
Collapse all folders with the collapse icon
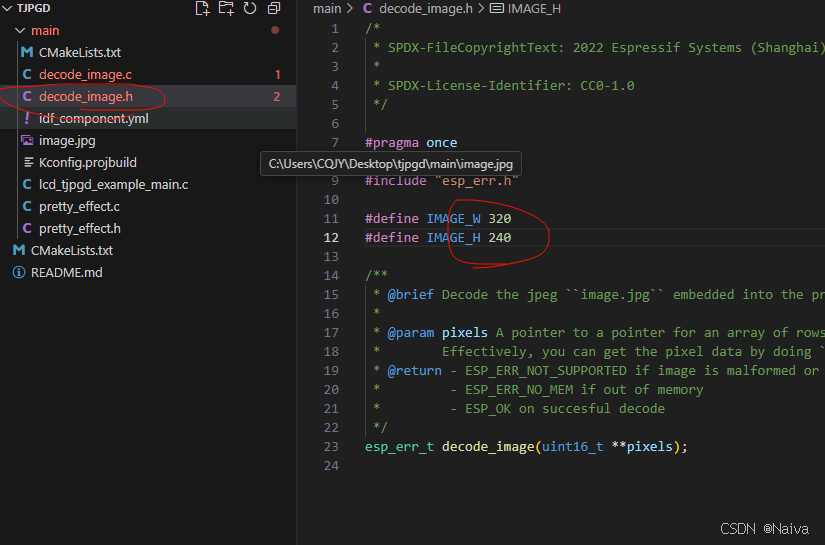[x=274, y=8]
